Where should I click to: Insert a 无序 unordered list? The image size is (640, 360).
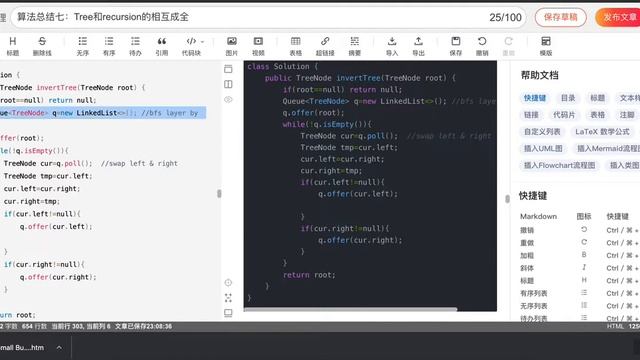[x=82, y=46]
